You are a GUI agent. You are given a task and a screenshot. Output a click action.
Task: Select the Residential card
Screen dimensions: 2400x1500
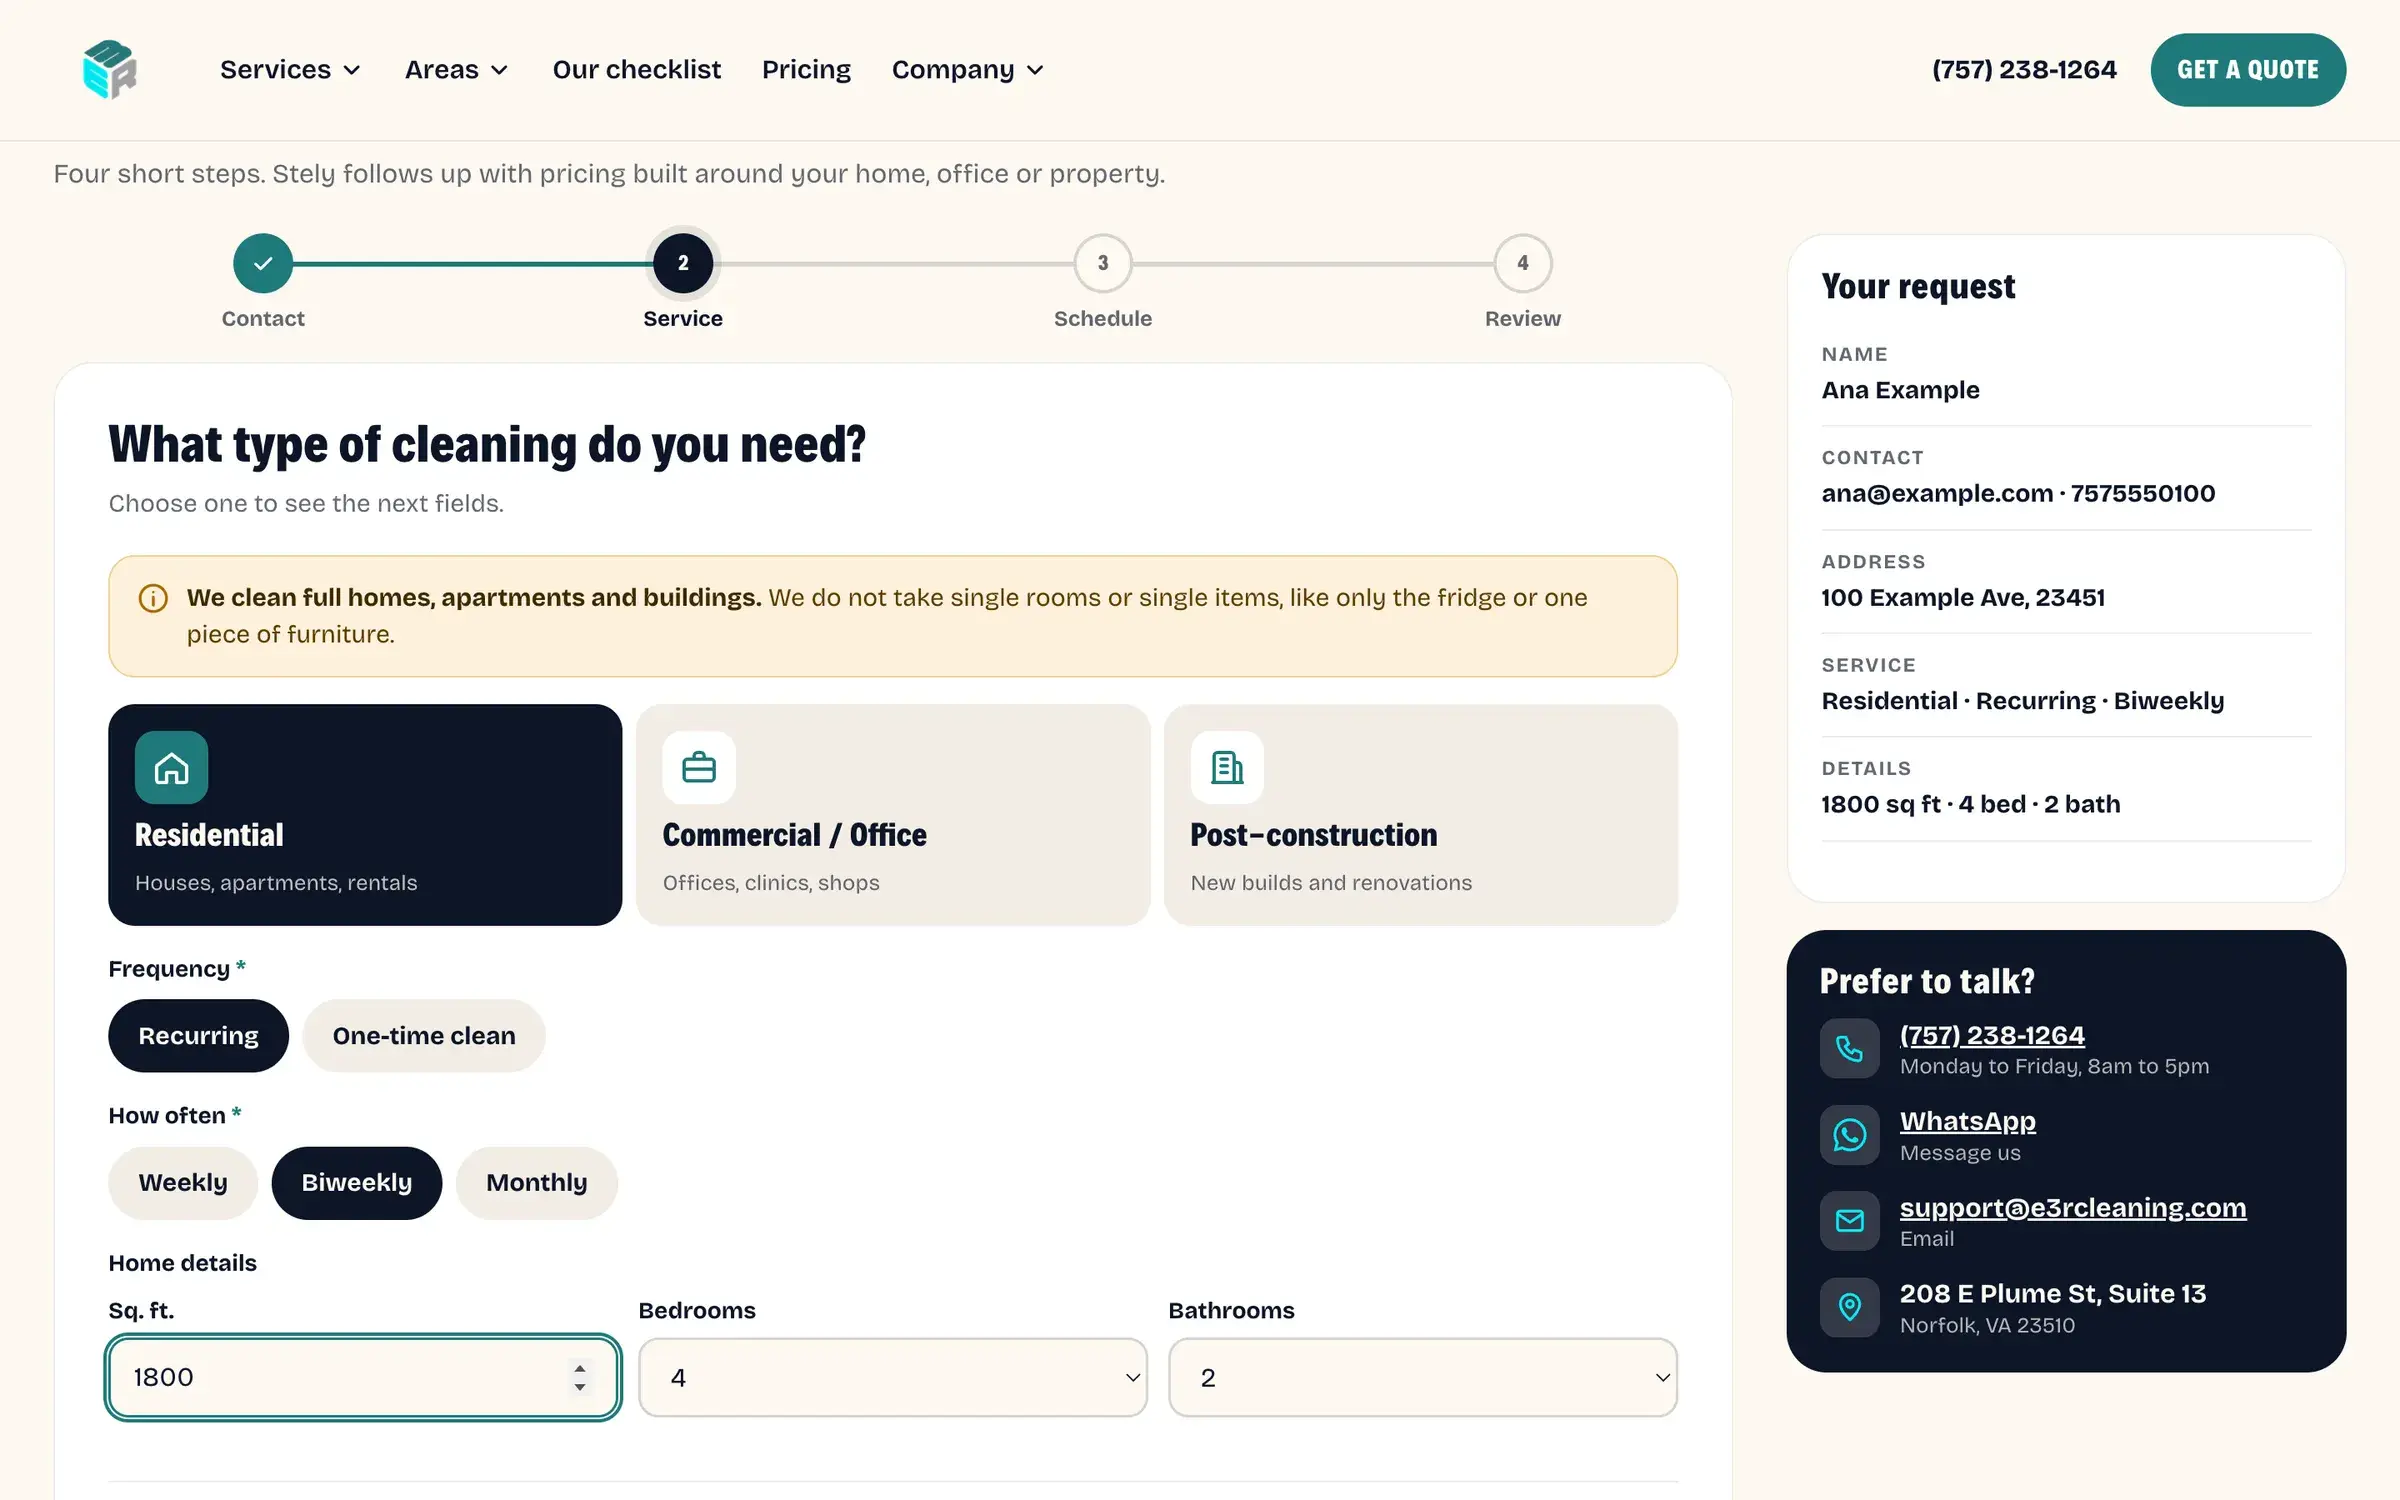point(365,814)
